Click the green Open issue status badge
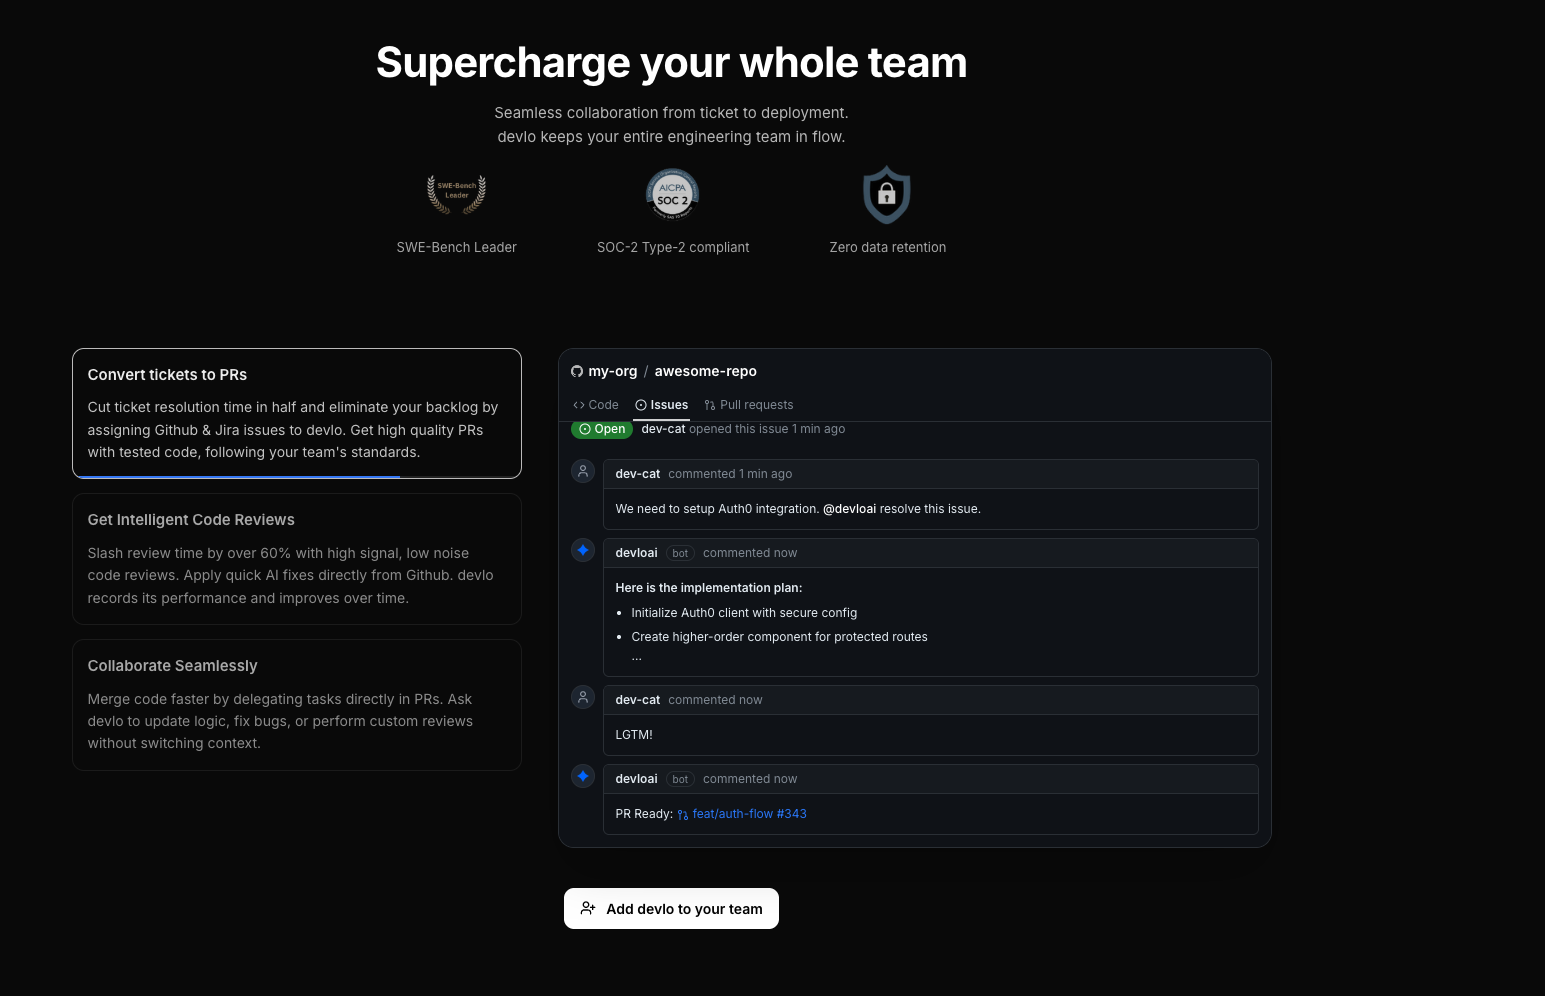Viewport: 1545px width, 996px height. (602, 429)
